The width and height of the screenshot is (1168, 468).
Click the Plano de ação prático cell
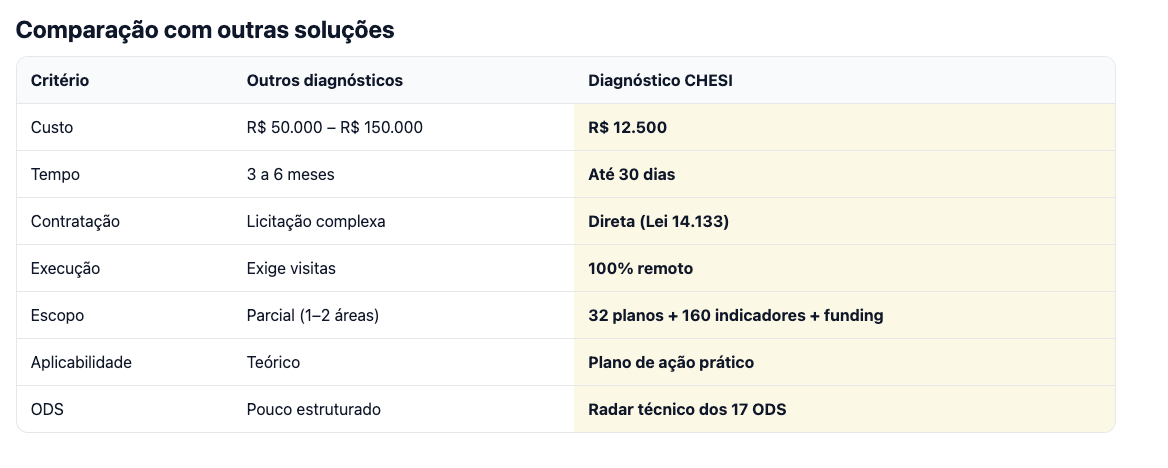click(845, 362)
